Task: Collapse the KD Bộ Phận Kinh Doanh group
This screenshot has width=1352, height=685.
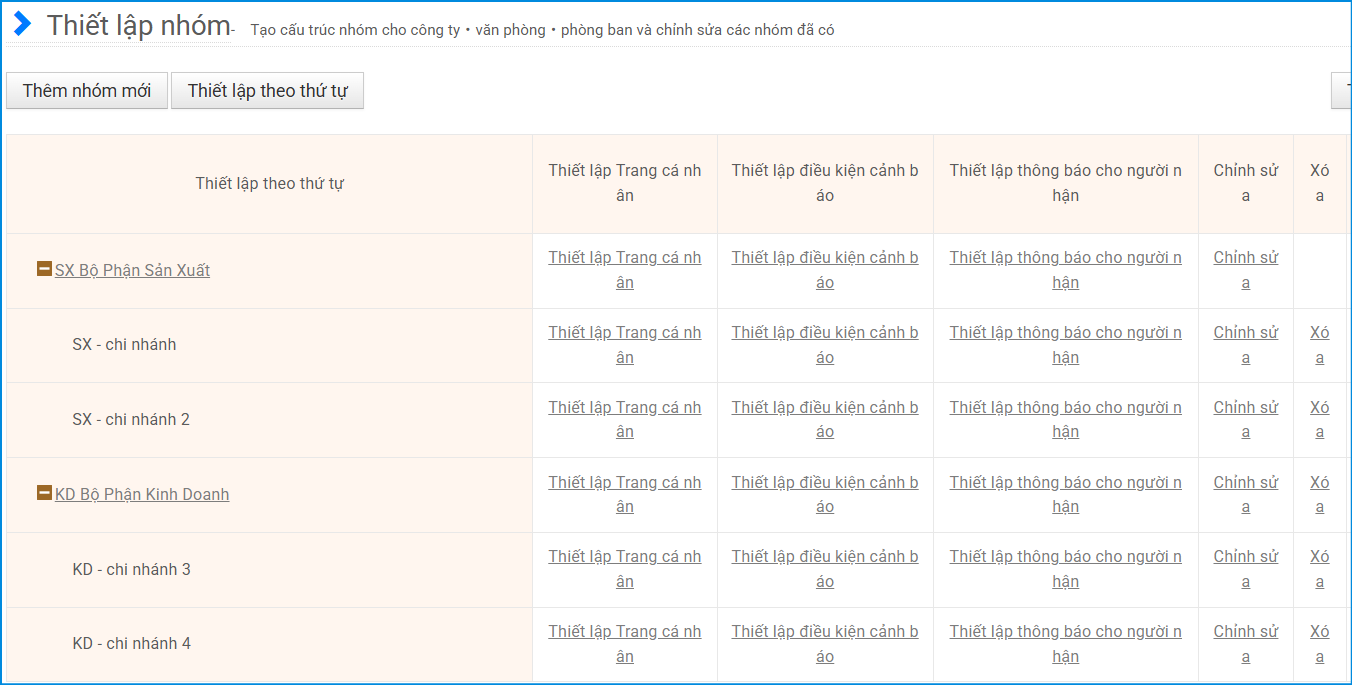Action: point(44,493)
